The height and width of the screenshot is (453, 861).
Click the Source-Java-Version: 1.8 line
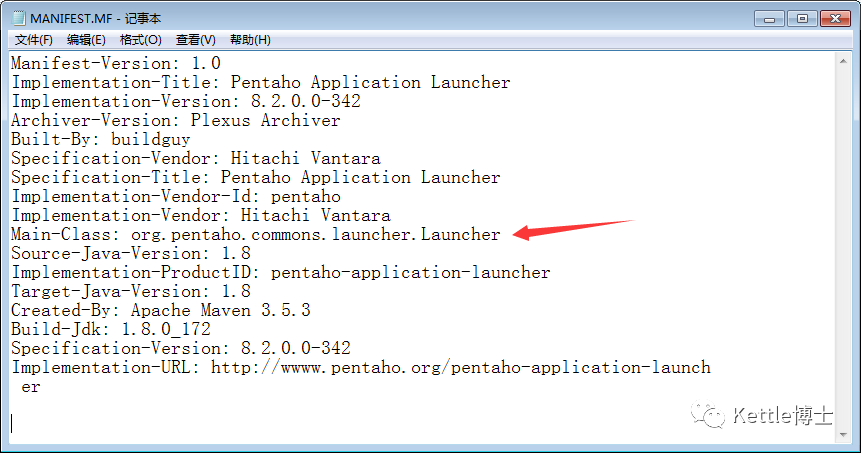(131, 254)
